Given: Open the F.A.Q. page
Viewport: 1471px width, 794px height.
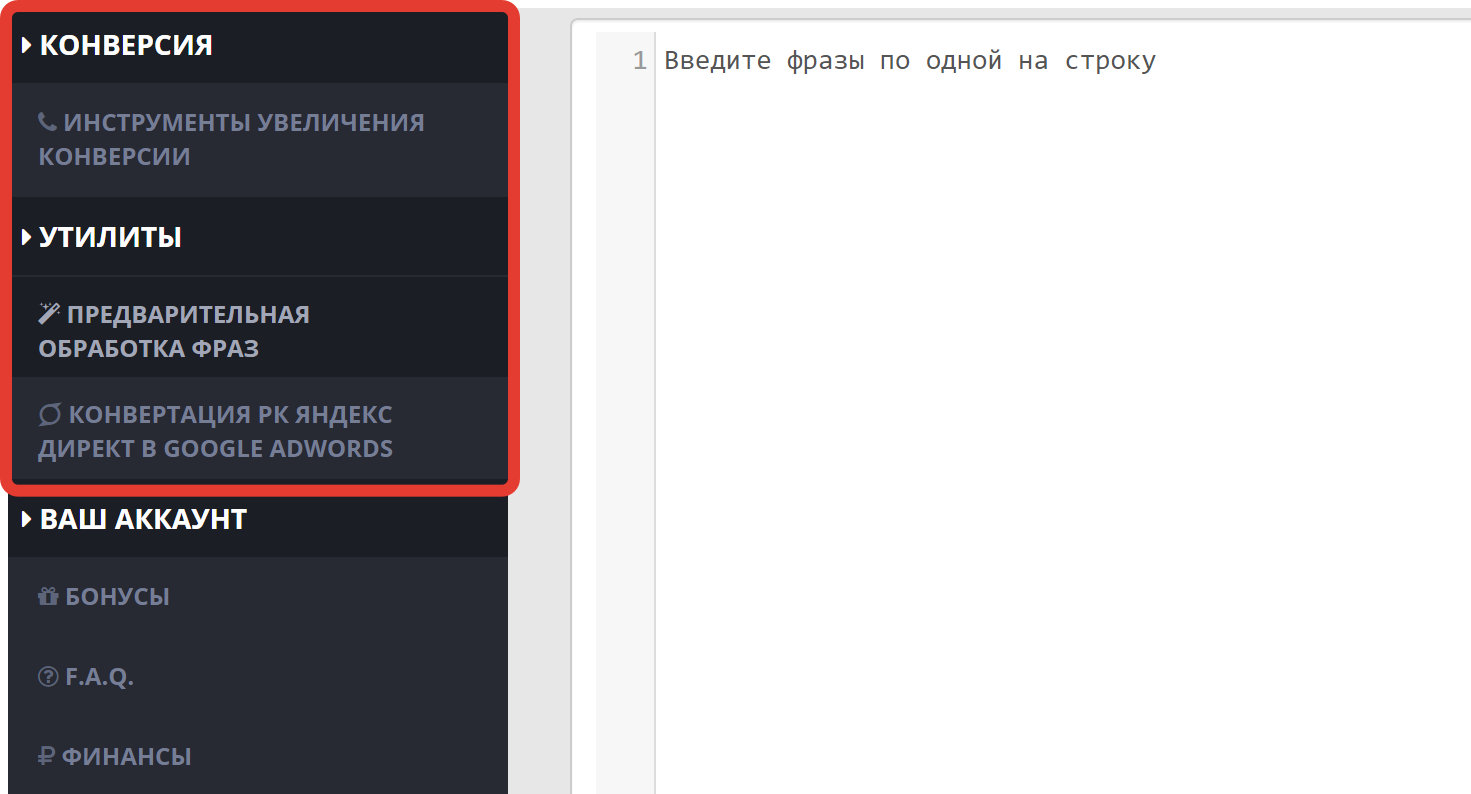Looking at the screenshot, I should pyautogui.click(x=99, y=677).
